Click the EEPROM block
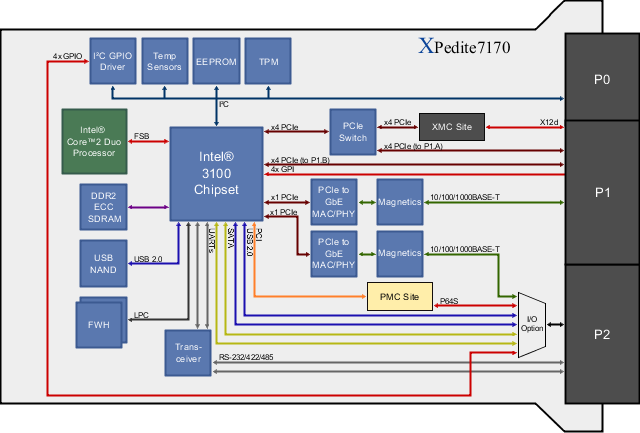The image size is (640, 433). click(216, 61)
